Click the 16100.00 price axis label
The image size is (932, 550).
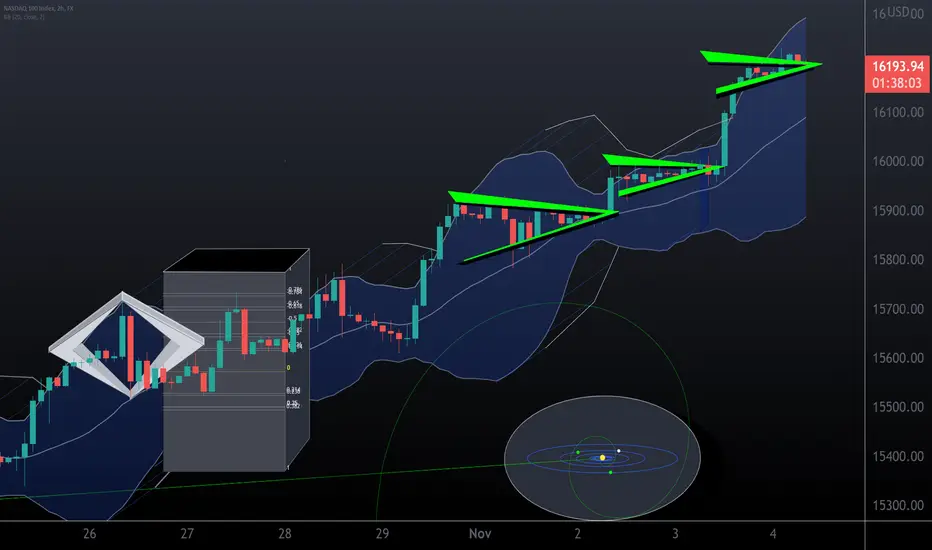898,112
